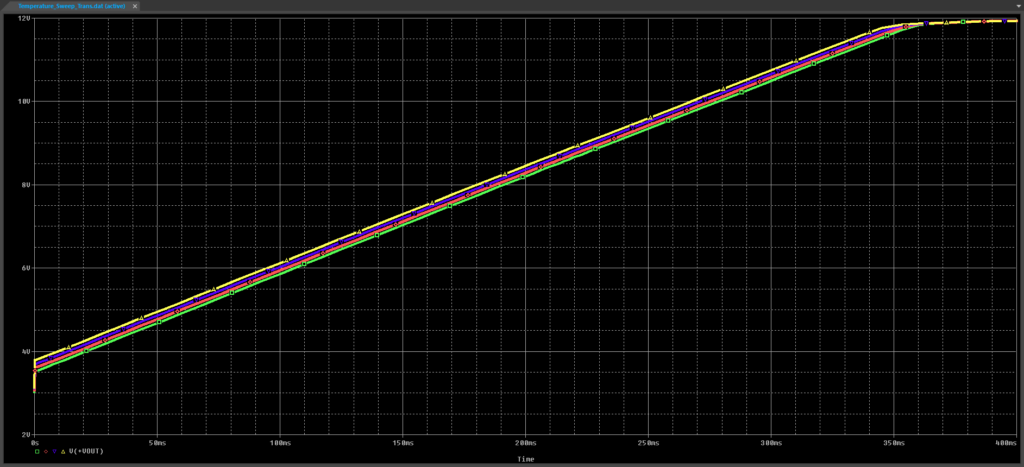This screenshot has height=467, width=1024.
Task: Click the 200ms x-axis tick label
Action: pyautogui.click(x=525, y=442)
